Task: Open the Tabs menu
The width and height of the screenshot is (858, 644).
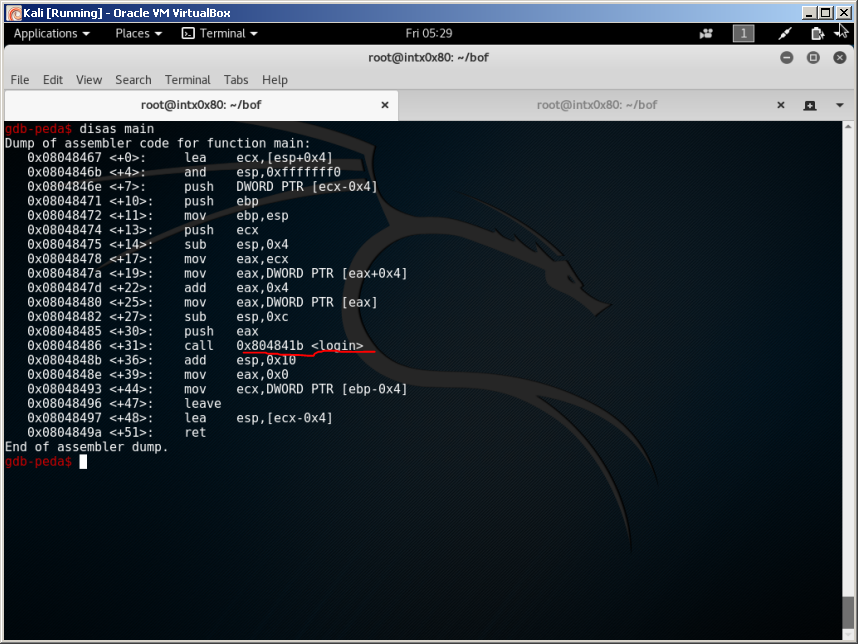Action: 236,80
